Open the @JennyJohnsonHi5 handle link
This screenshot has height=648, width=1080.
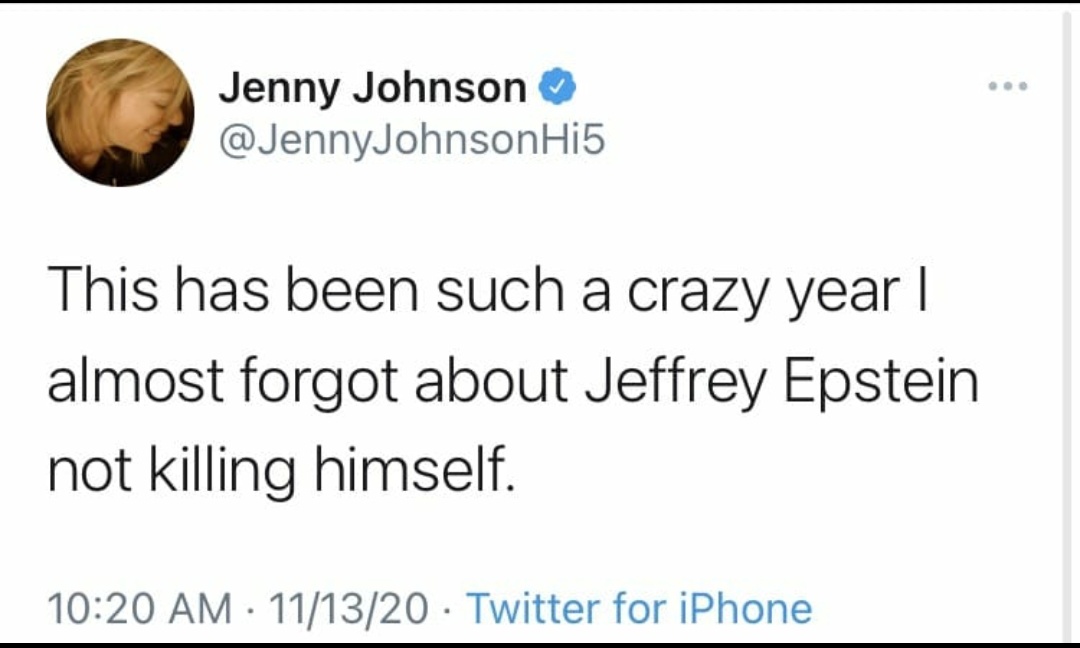[412, 143]
